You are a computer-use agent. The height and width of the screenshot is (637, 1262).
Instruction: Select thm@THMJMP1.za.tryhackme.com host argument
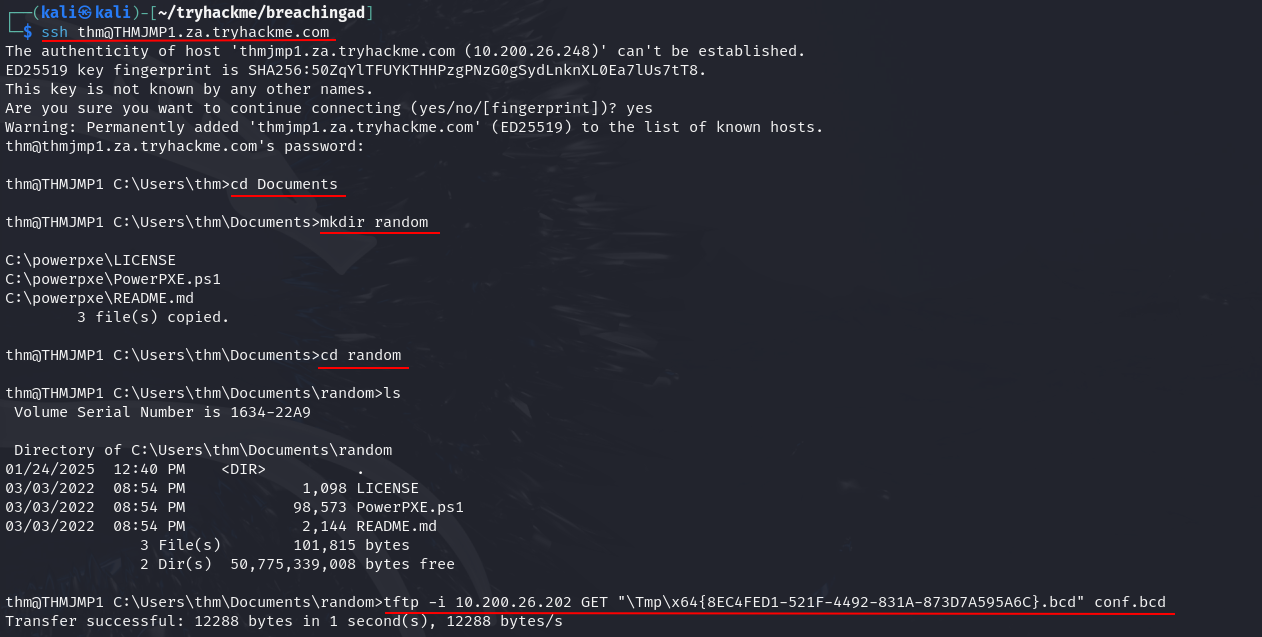point(203,32)
